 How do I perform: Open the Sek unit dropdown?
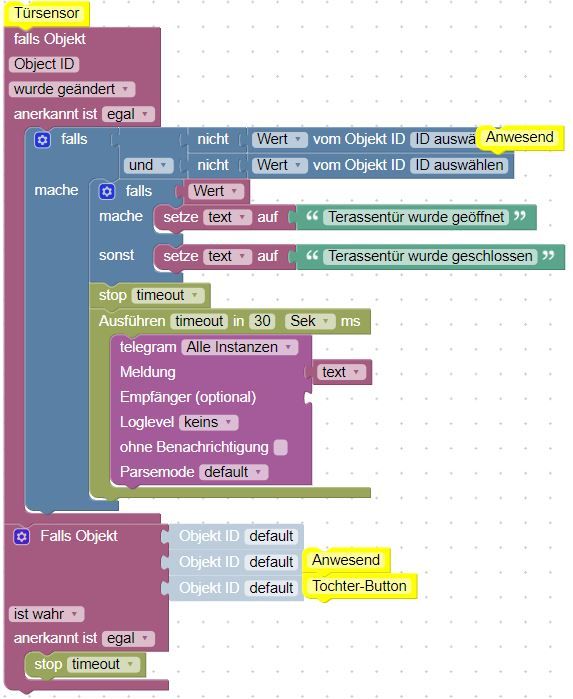point(310,321)
